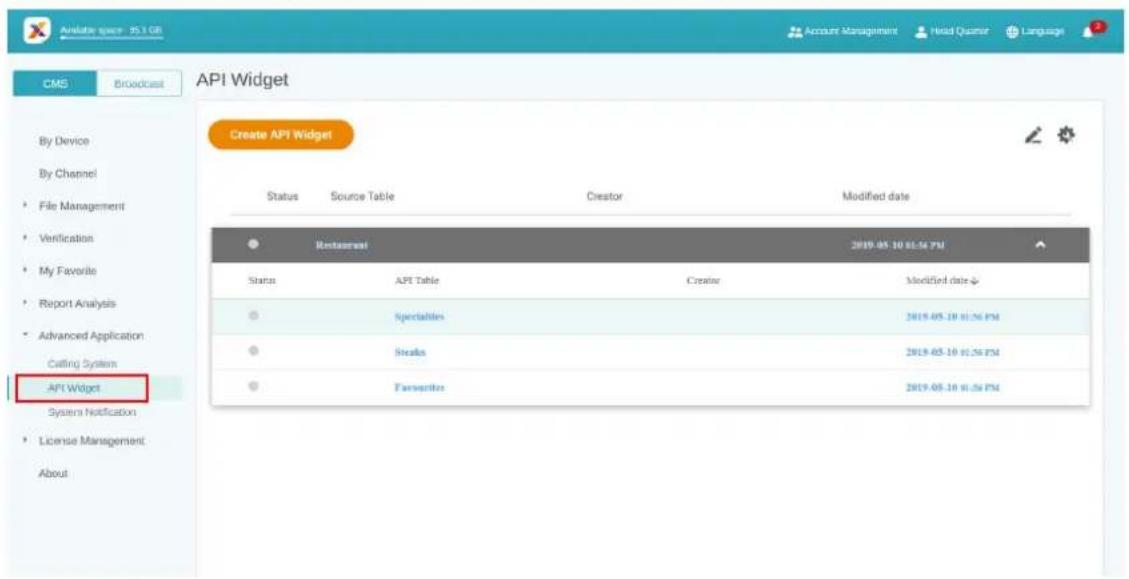1129x579 pixels.
Task: Toggle status dot of Steaks row
Action: pos(253,351)
